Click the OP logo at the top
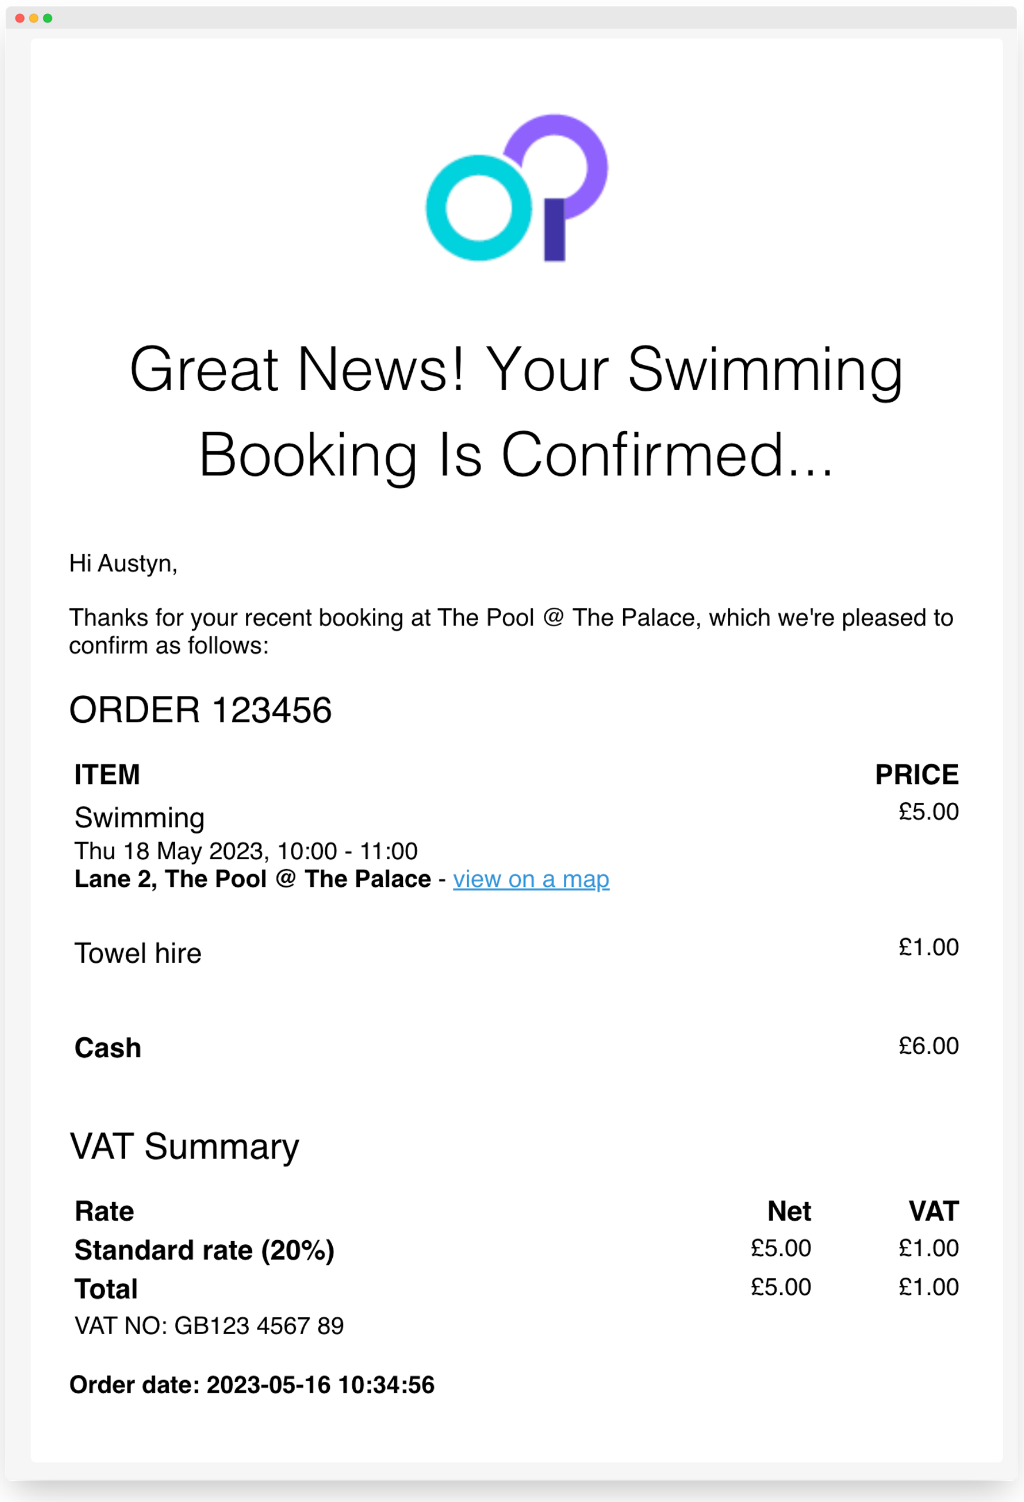This screenshot has width=1024, height=1502. click(x=517, y=188)
